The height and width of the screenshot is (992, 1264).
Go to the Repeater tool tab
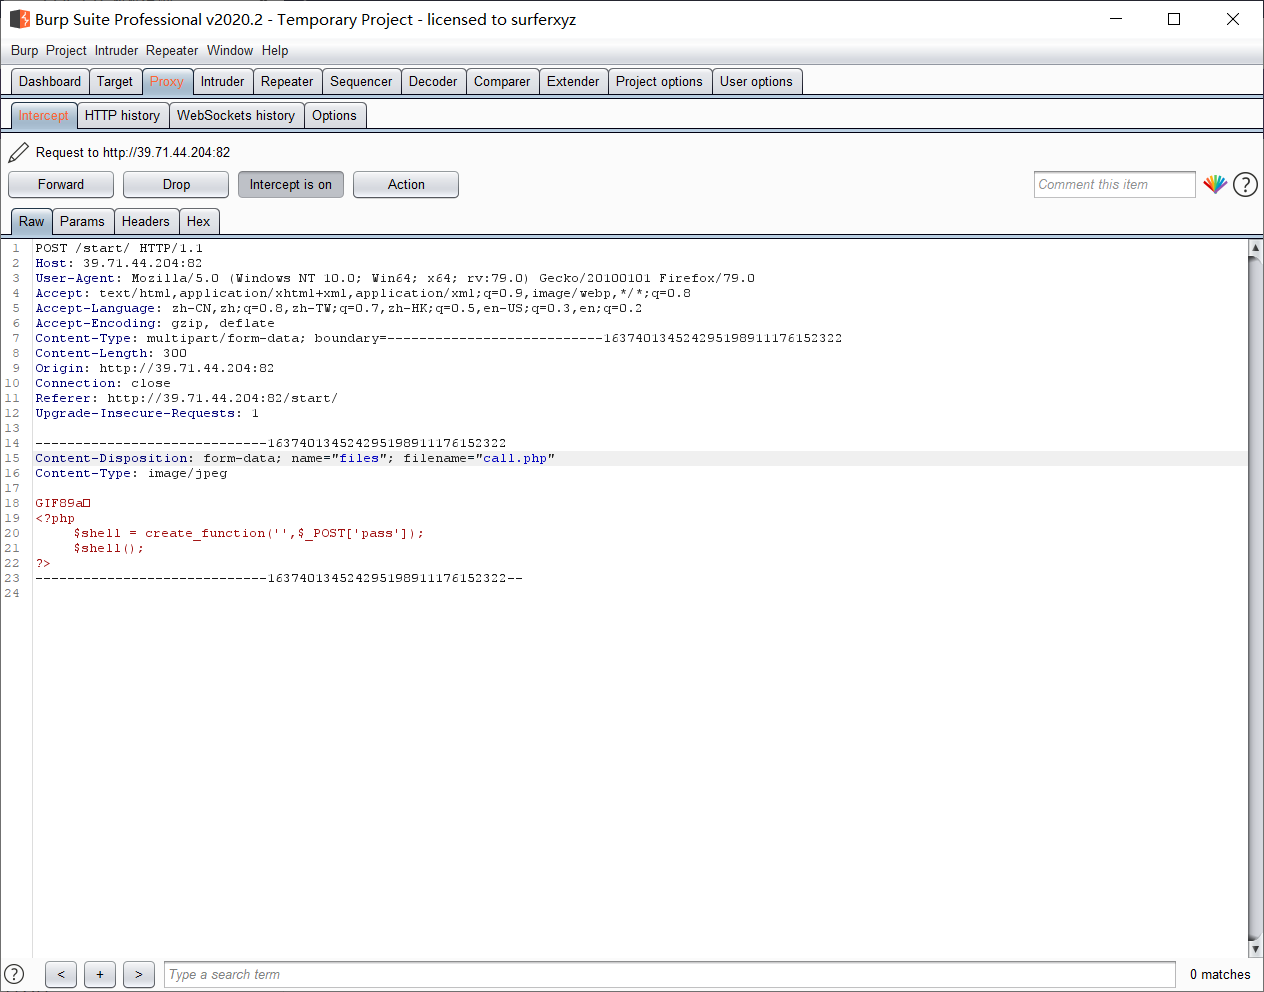point(287,82)
